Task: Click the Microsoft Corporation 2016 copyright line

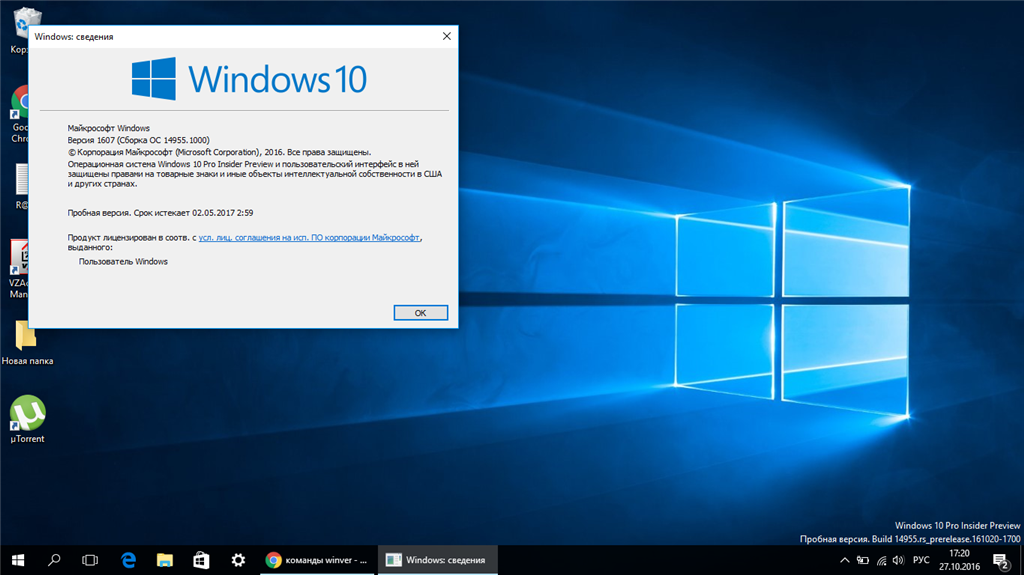Action: pos(219,152)
